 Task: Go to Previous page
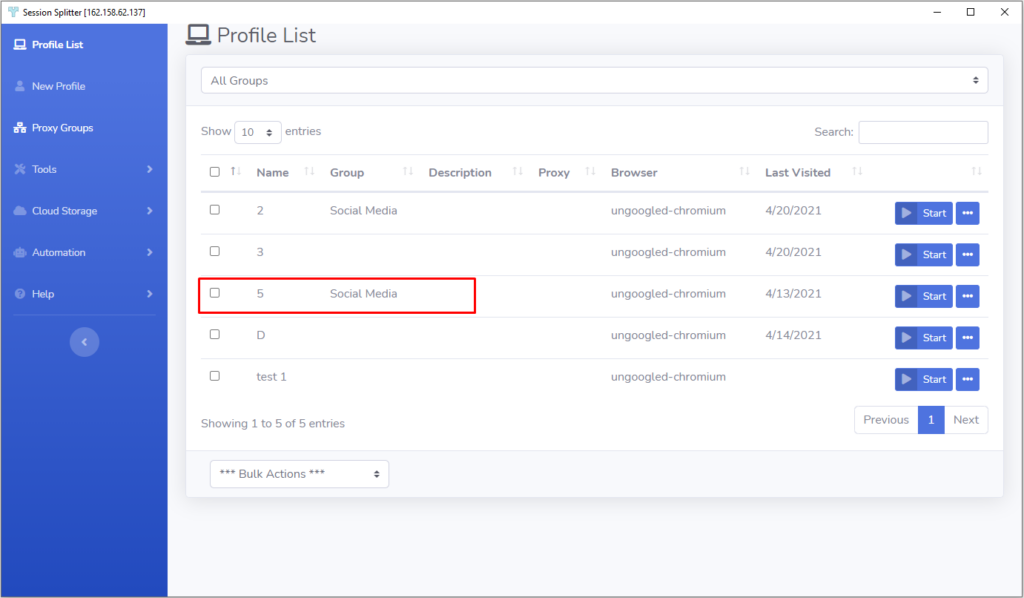[886, 420]
